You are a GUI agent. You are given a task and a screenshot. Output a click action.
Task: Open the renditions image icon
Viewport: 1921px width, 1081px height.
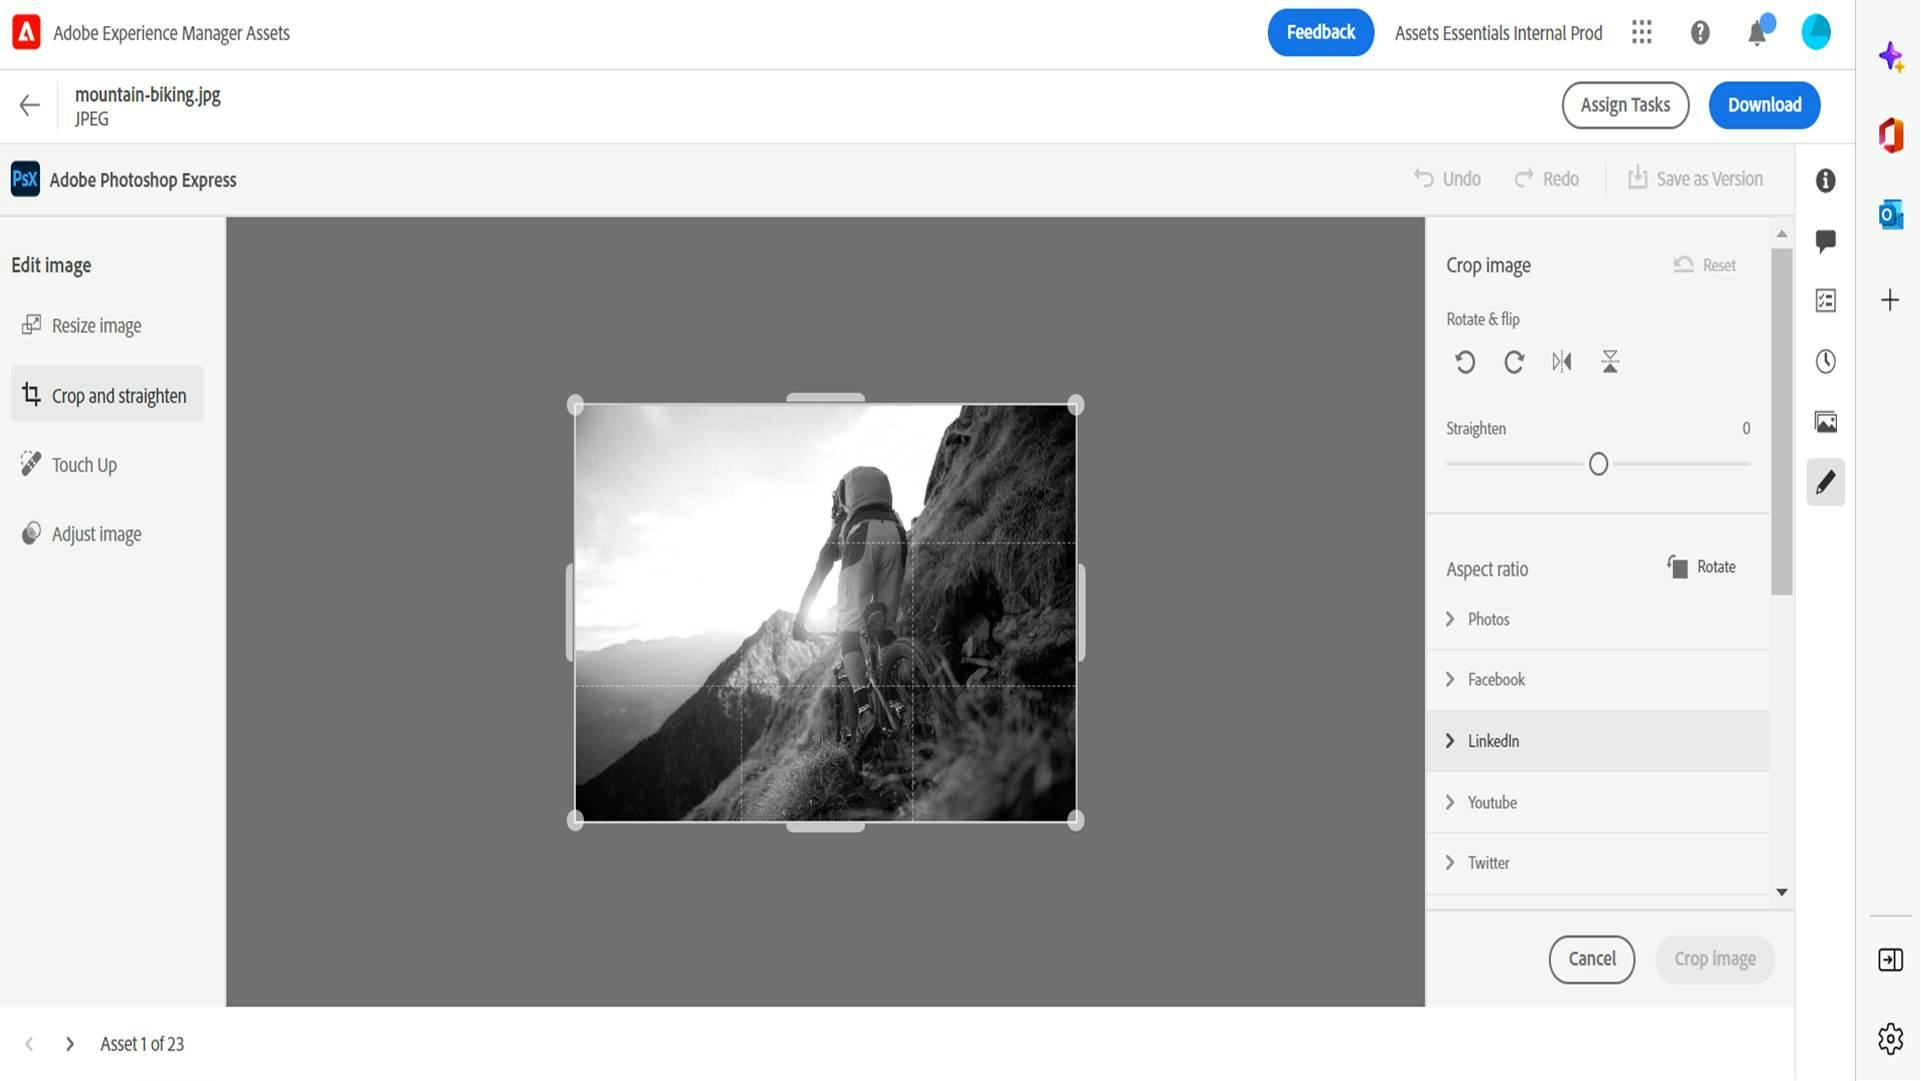point(1826,422)
